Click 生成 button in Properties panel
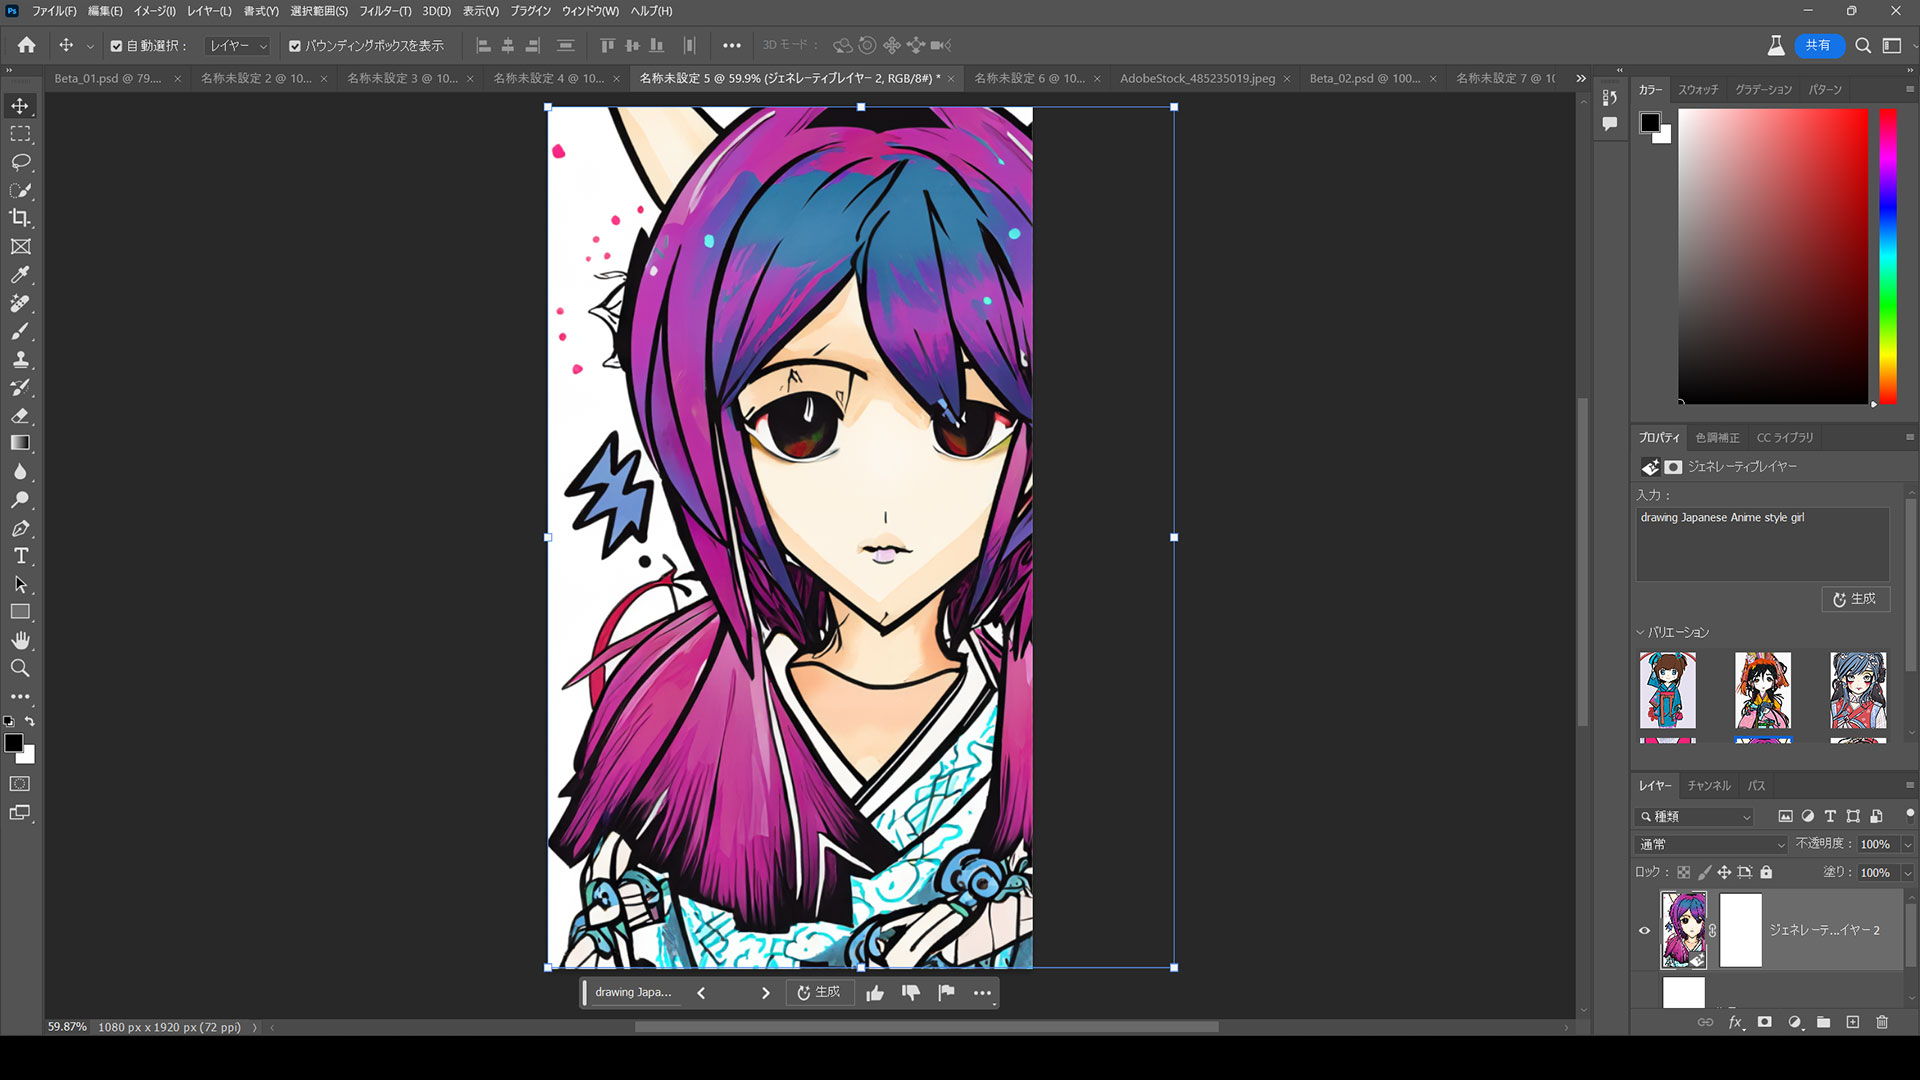 pyautogui.click(x=1855, y=599)
